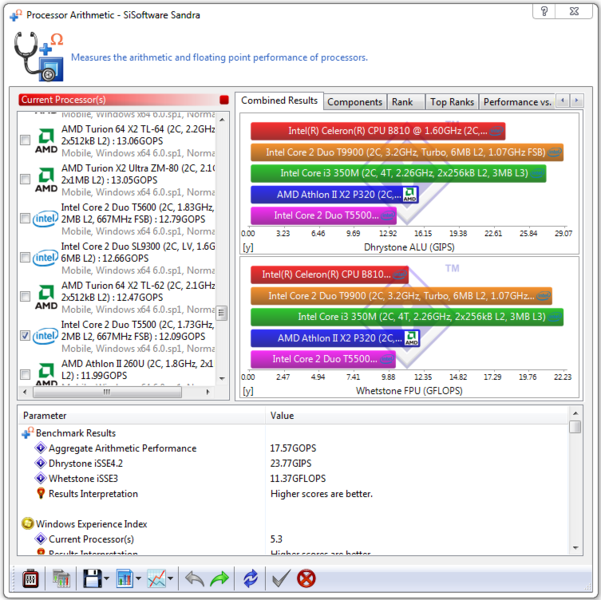Check the AMD Athlon II 260U checkbox
Screen dimensions: 601x600
tap(25, 375)
